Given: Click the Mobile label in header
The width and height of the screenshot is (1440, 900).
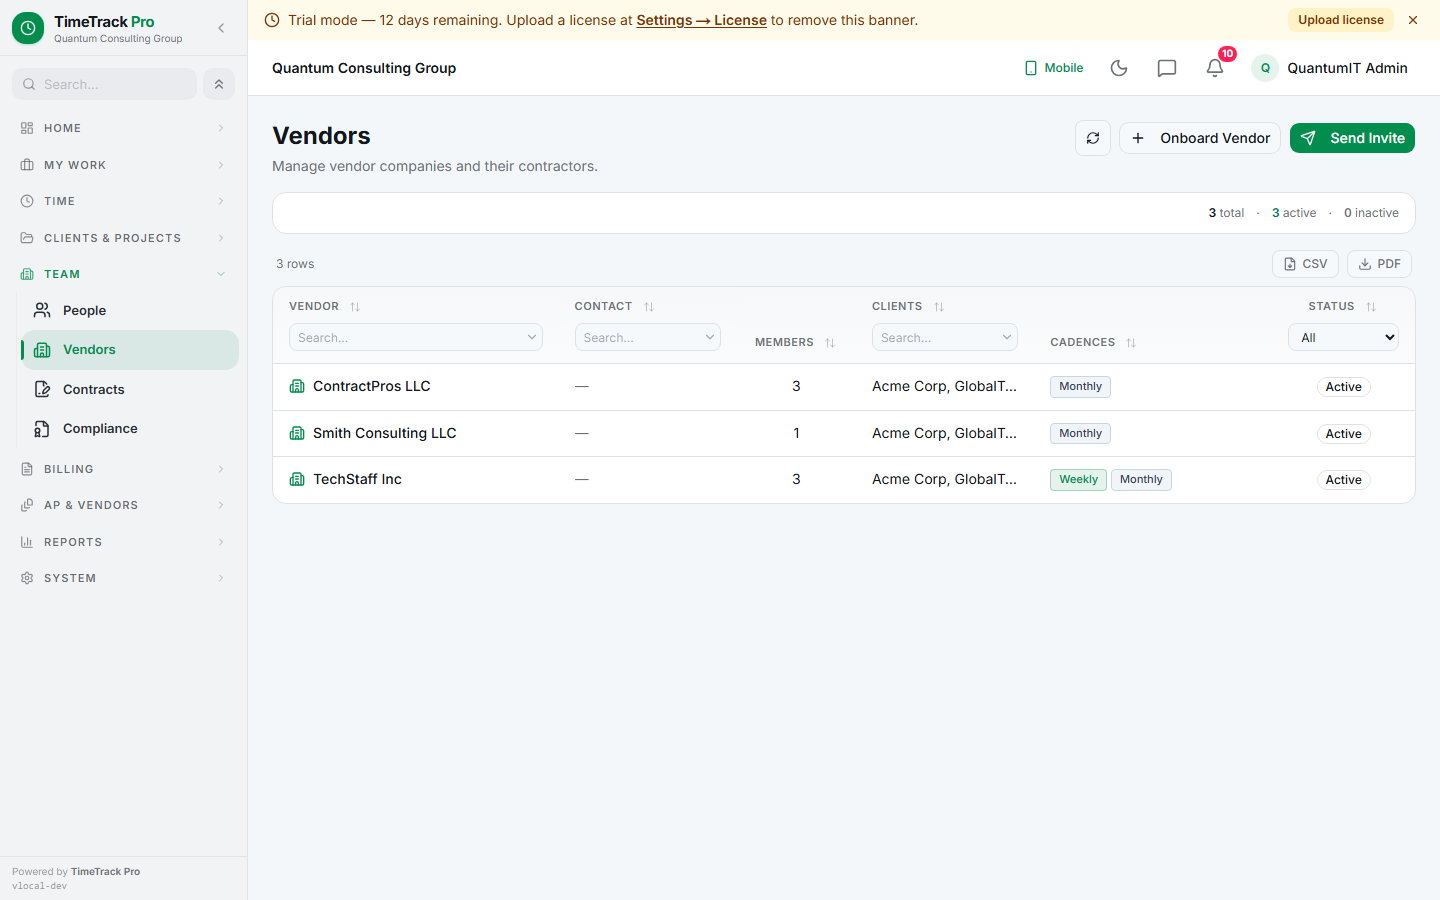Looking at the screenshot, I should click(1064, 68).
